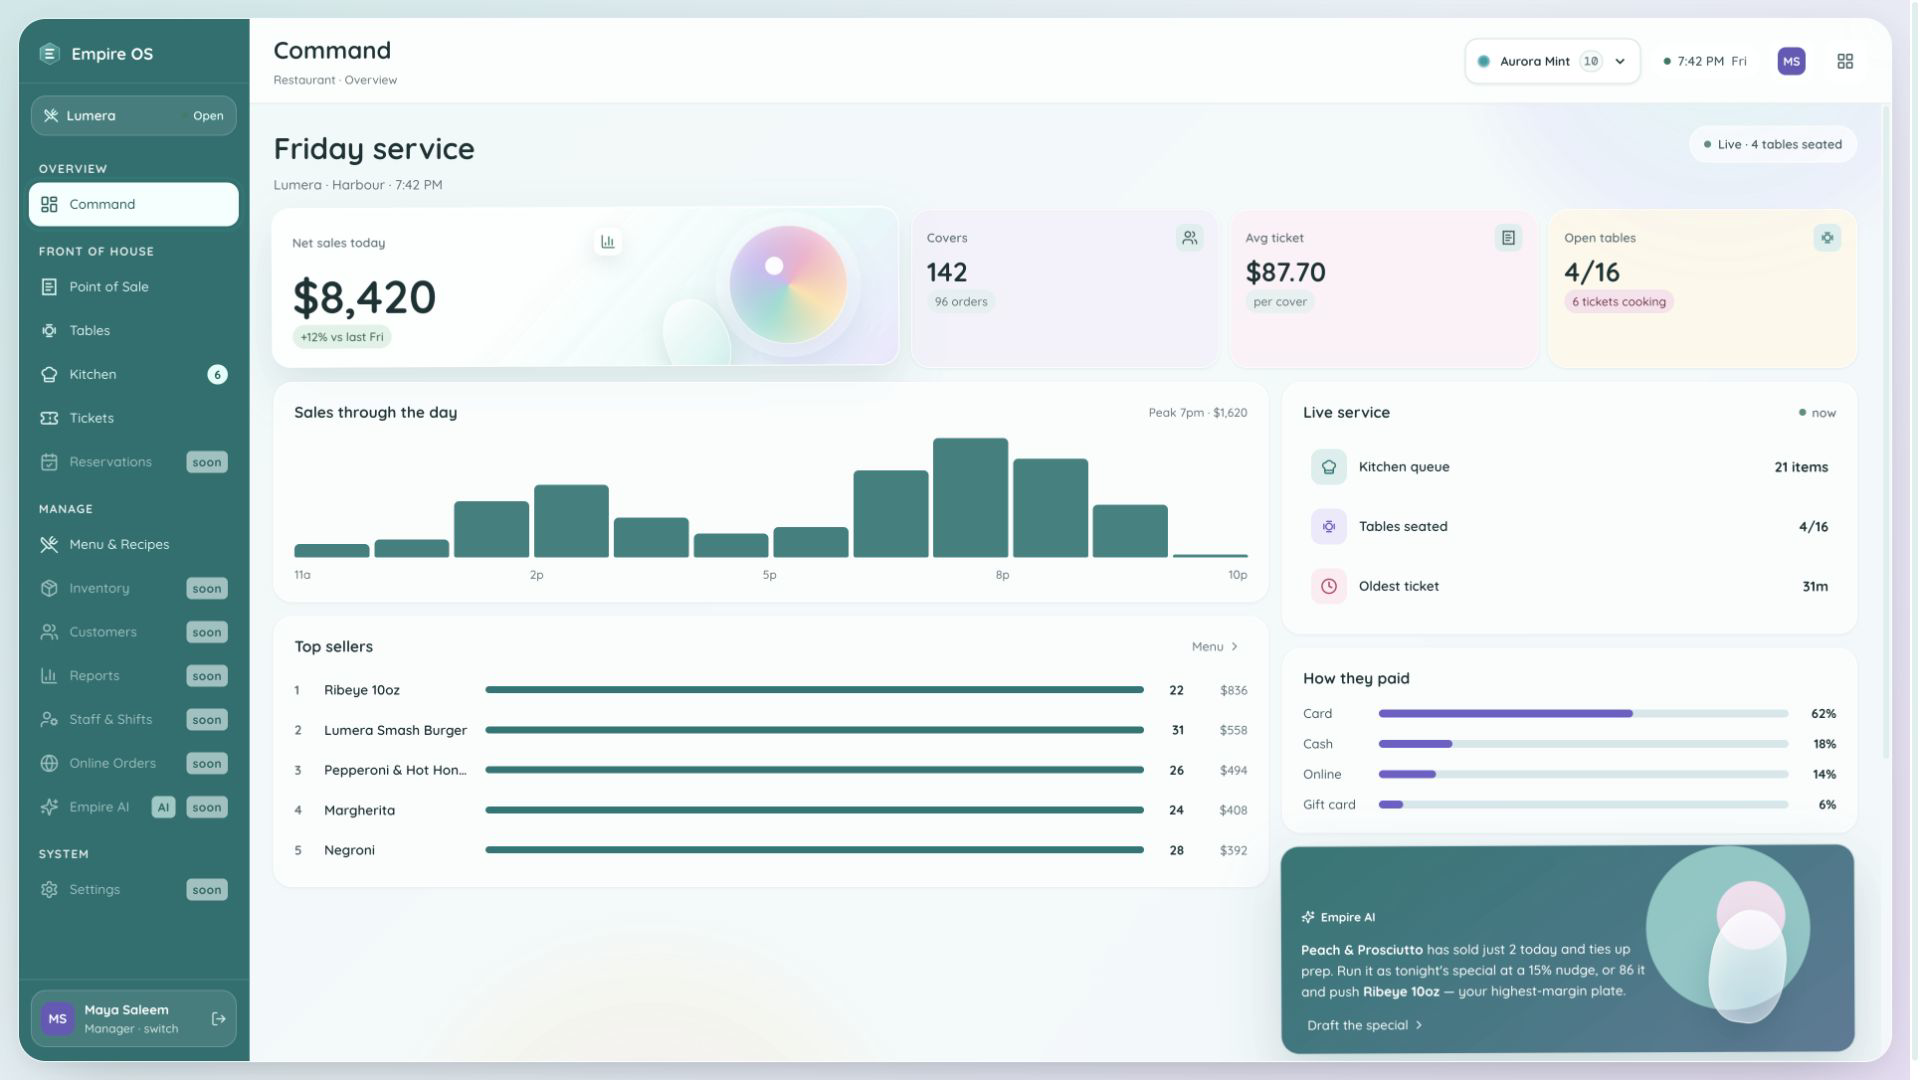
Task: Click the Settings gear icon in sidebar
Action: [x=49, y=890]
